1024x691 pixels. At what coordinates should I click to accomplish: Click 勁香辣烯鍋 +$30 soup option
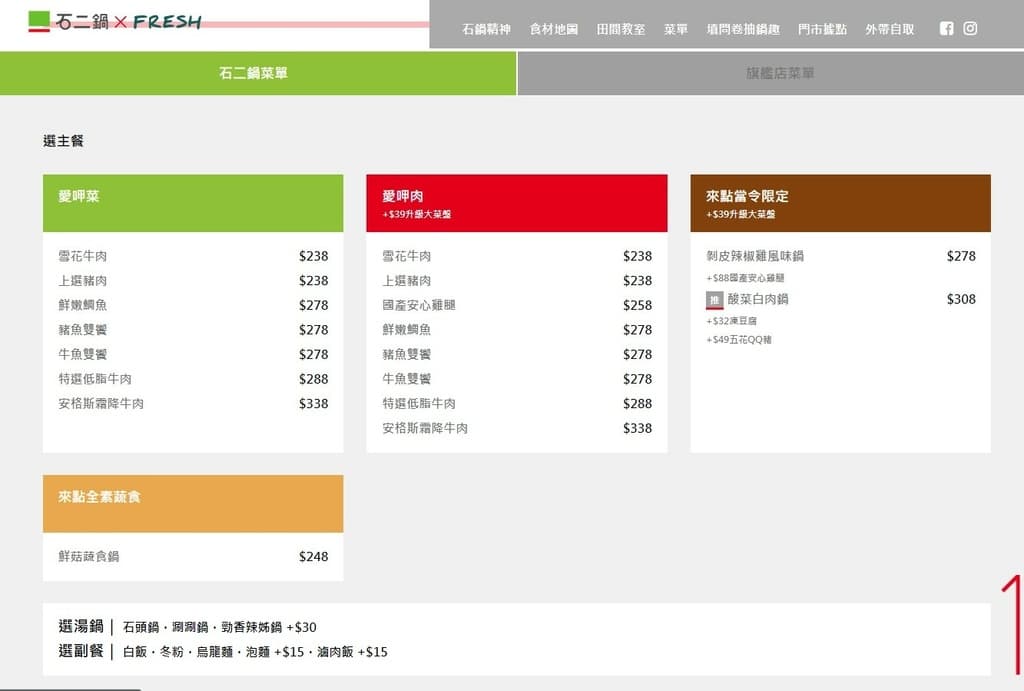[x=268, y=628]
